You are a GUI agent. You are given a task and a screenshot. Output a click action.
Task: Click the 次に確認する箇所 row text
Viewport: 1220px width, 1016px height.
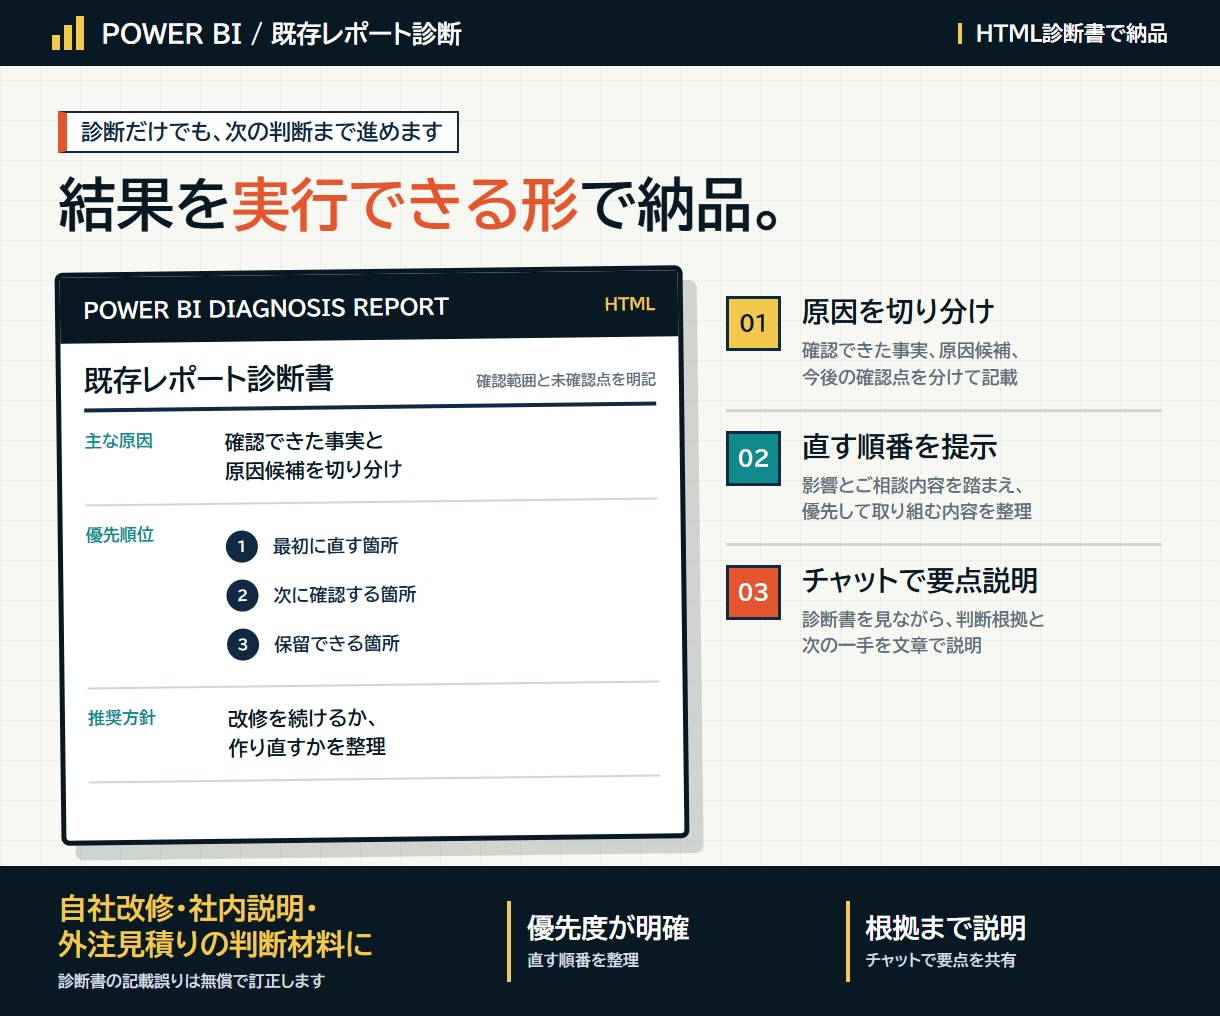coord(345,595)
